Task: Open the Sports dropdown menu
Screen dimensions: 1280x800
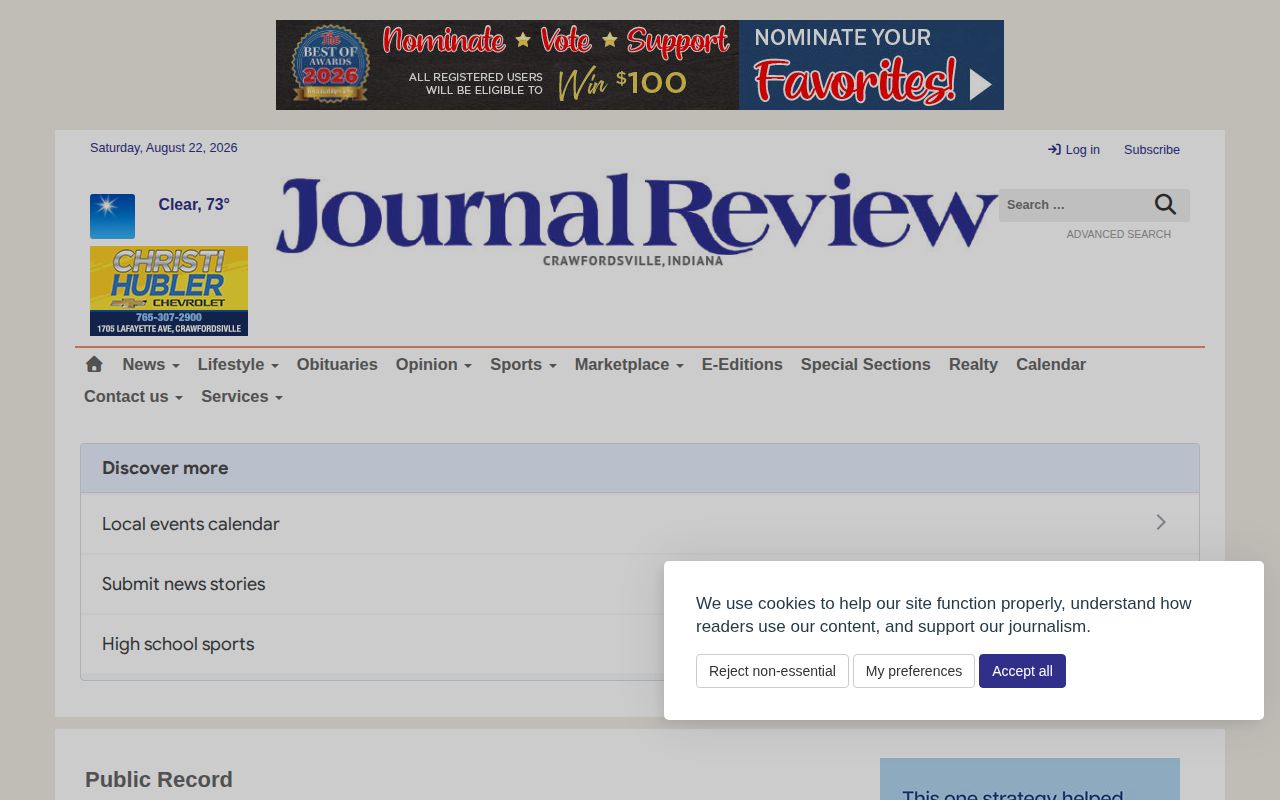Action: [523, 364]
